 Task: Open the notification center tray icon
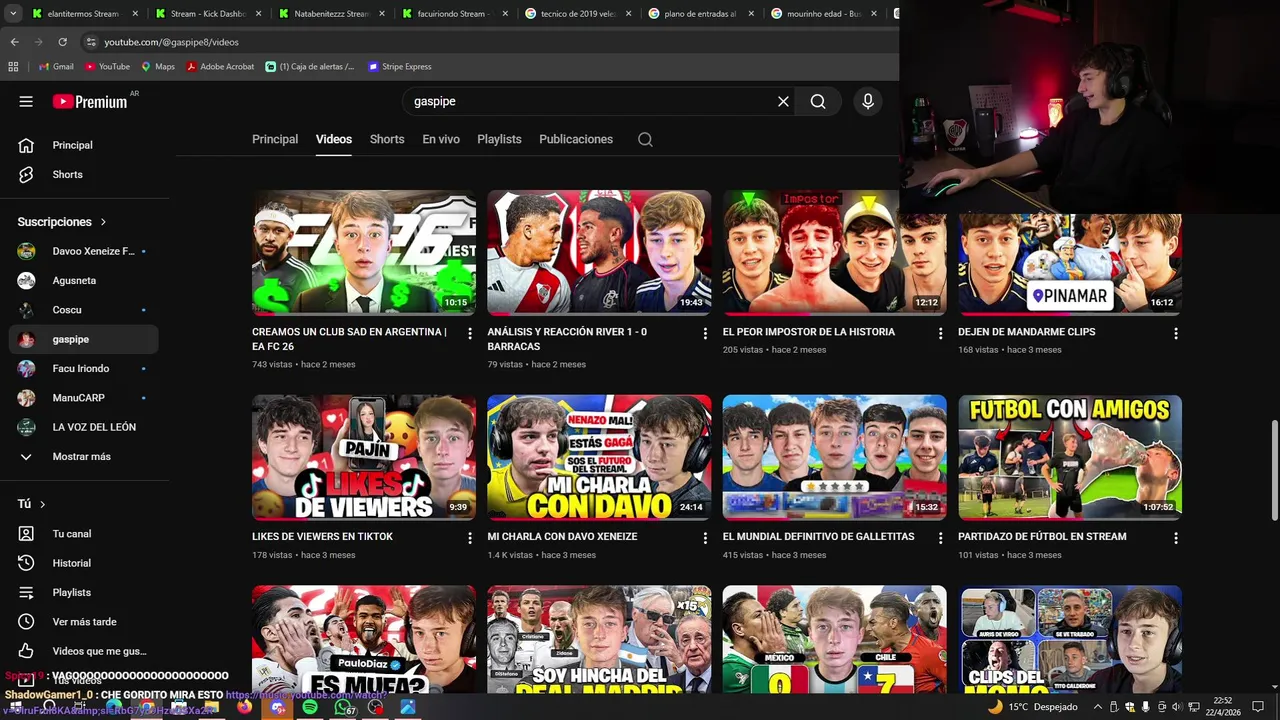coord(1258,707)
